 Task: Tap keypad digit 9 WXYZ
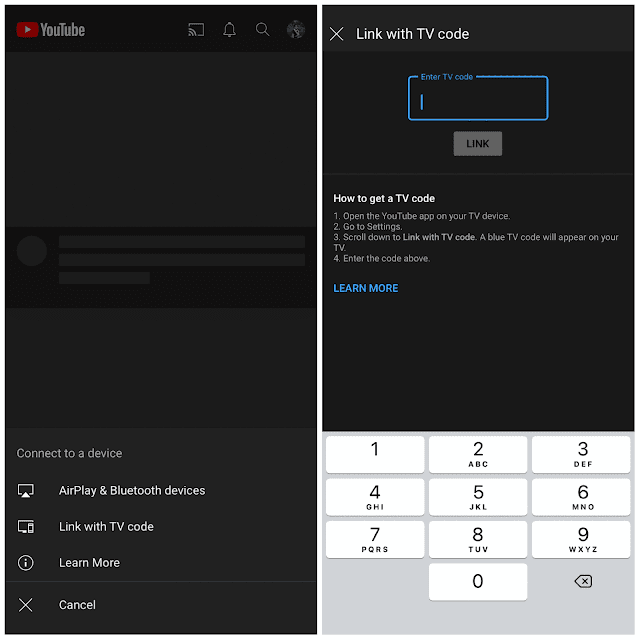click(581, 540)
